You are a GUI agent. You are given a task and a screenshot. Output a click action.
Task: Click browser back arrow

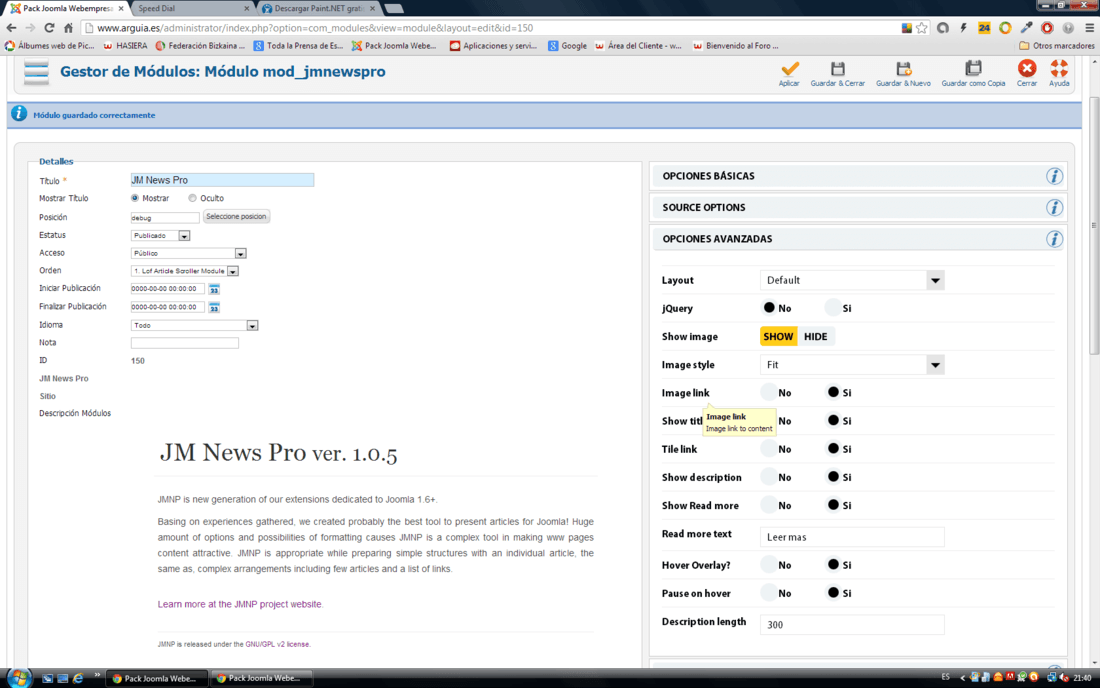[x=11, y=28]
